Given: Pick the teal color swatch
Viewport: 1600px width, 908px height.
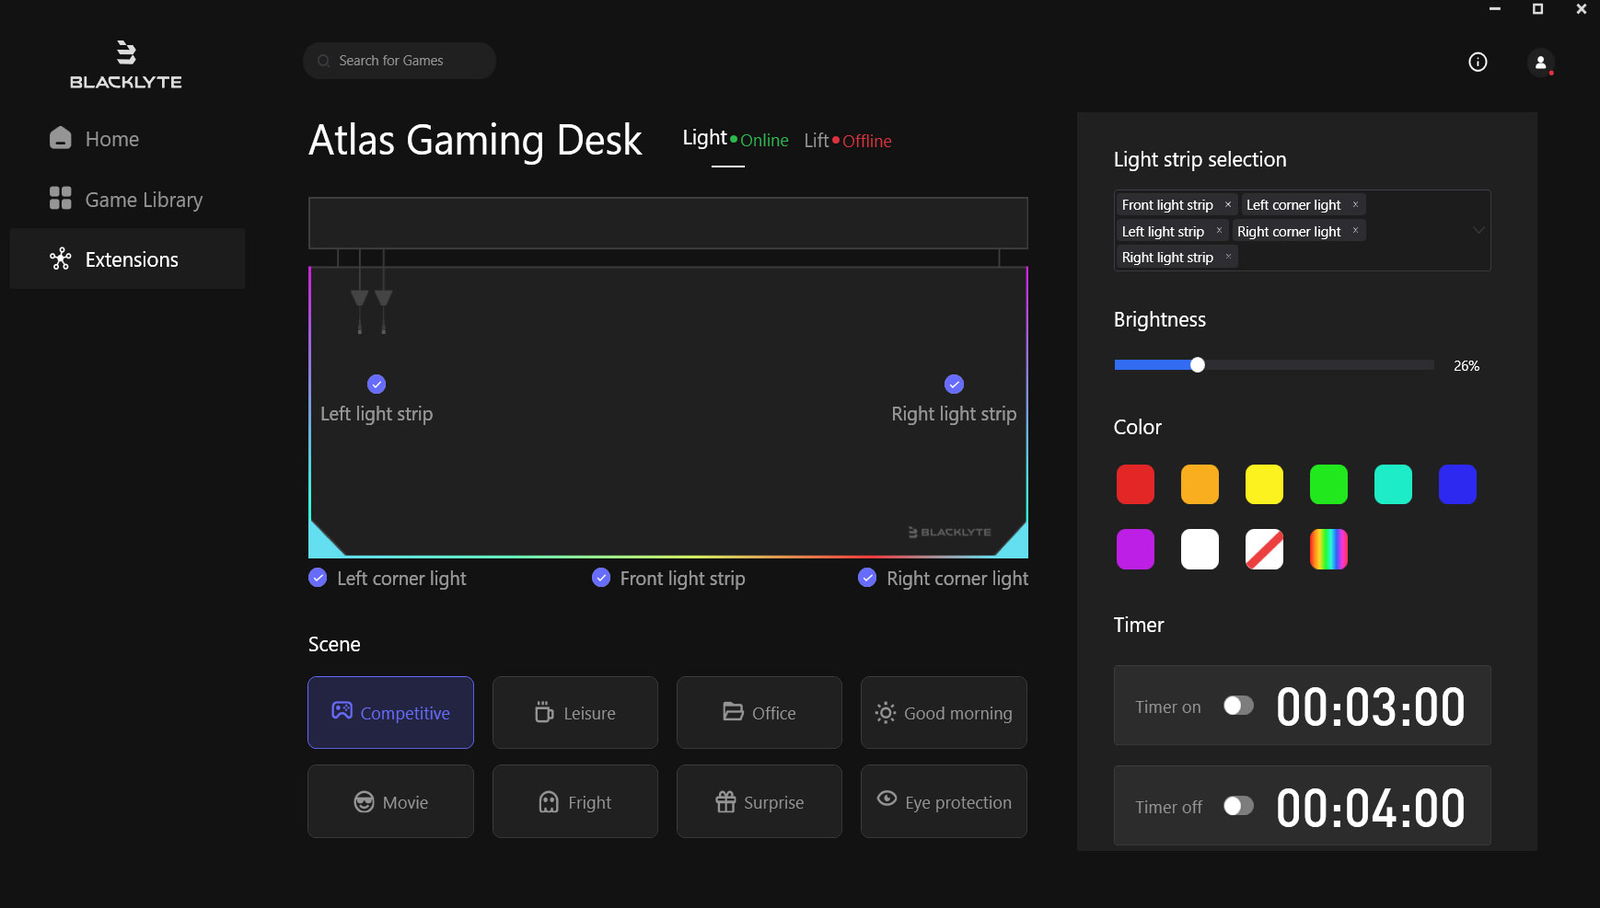Looking at the screenshot, I should coord(1393,484).
